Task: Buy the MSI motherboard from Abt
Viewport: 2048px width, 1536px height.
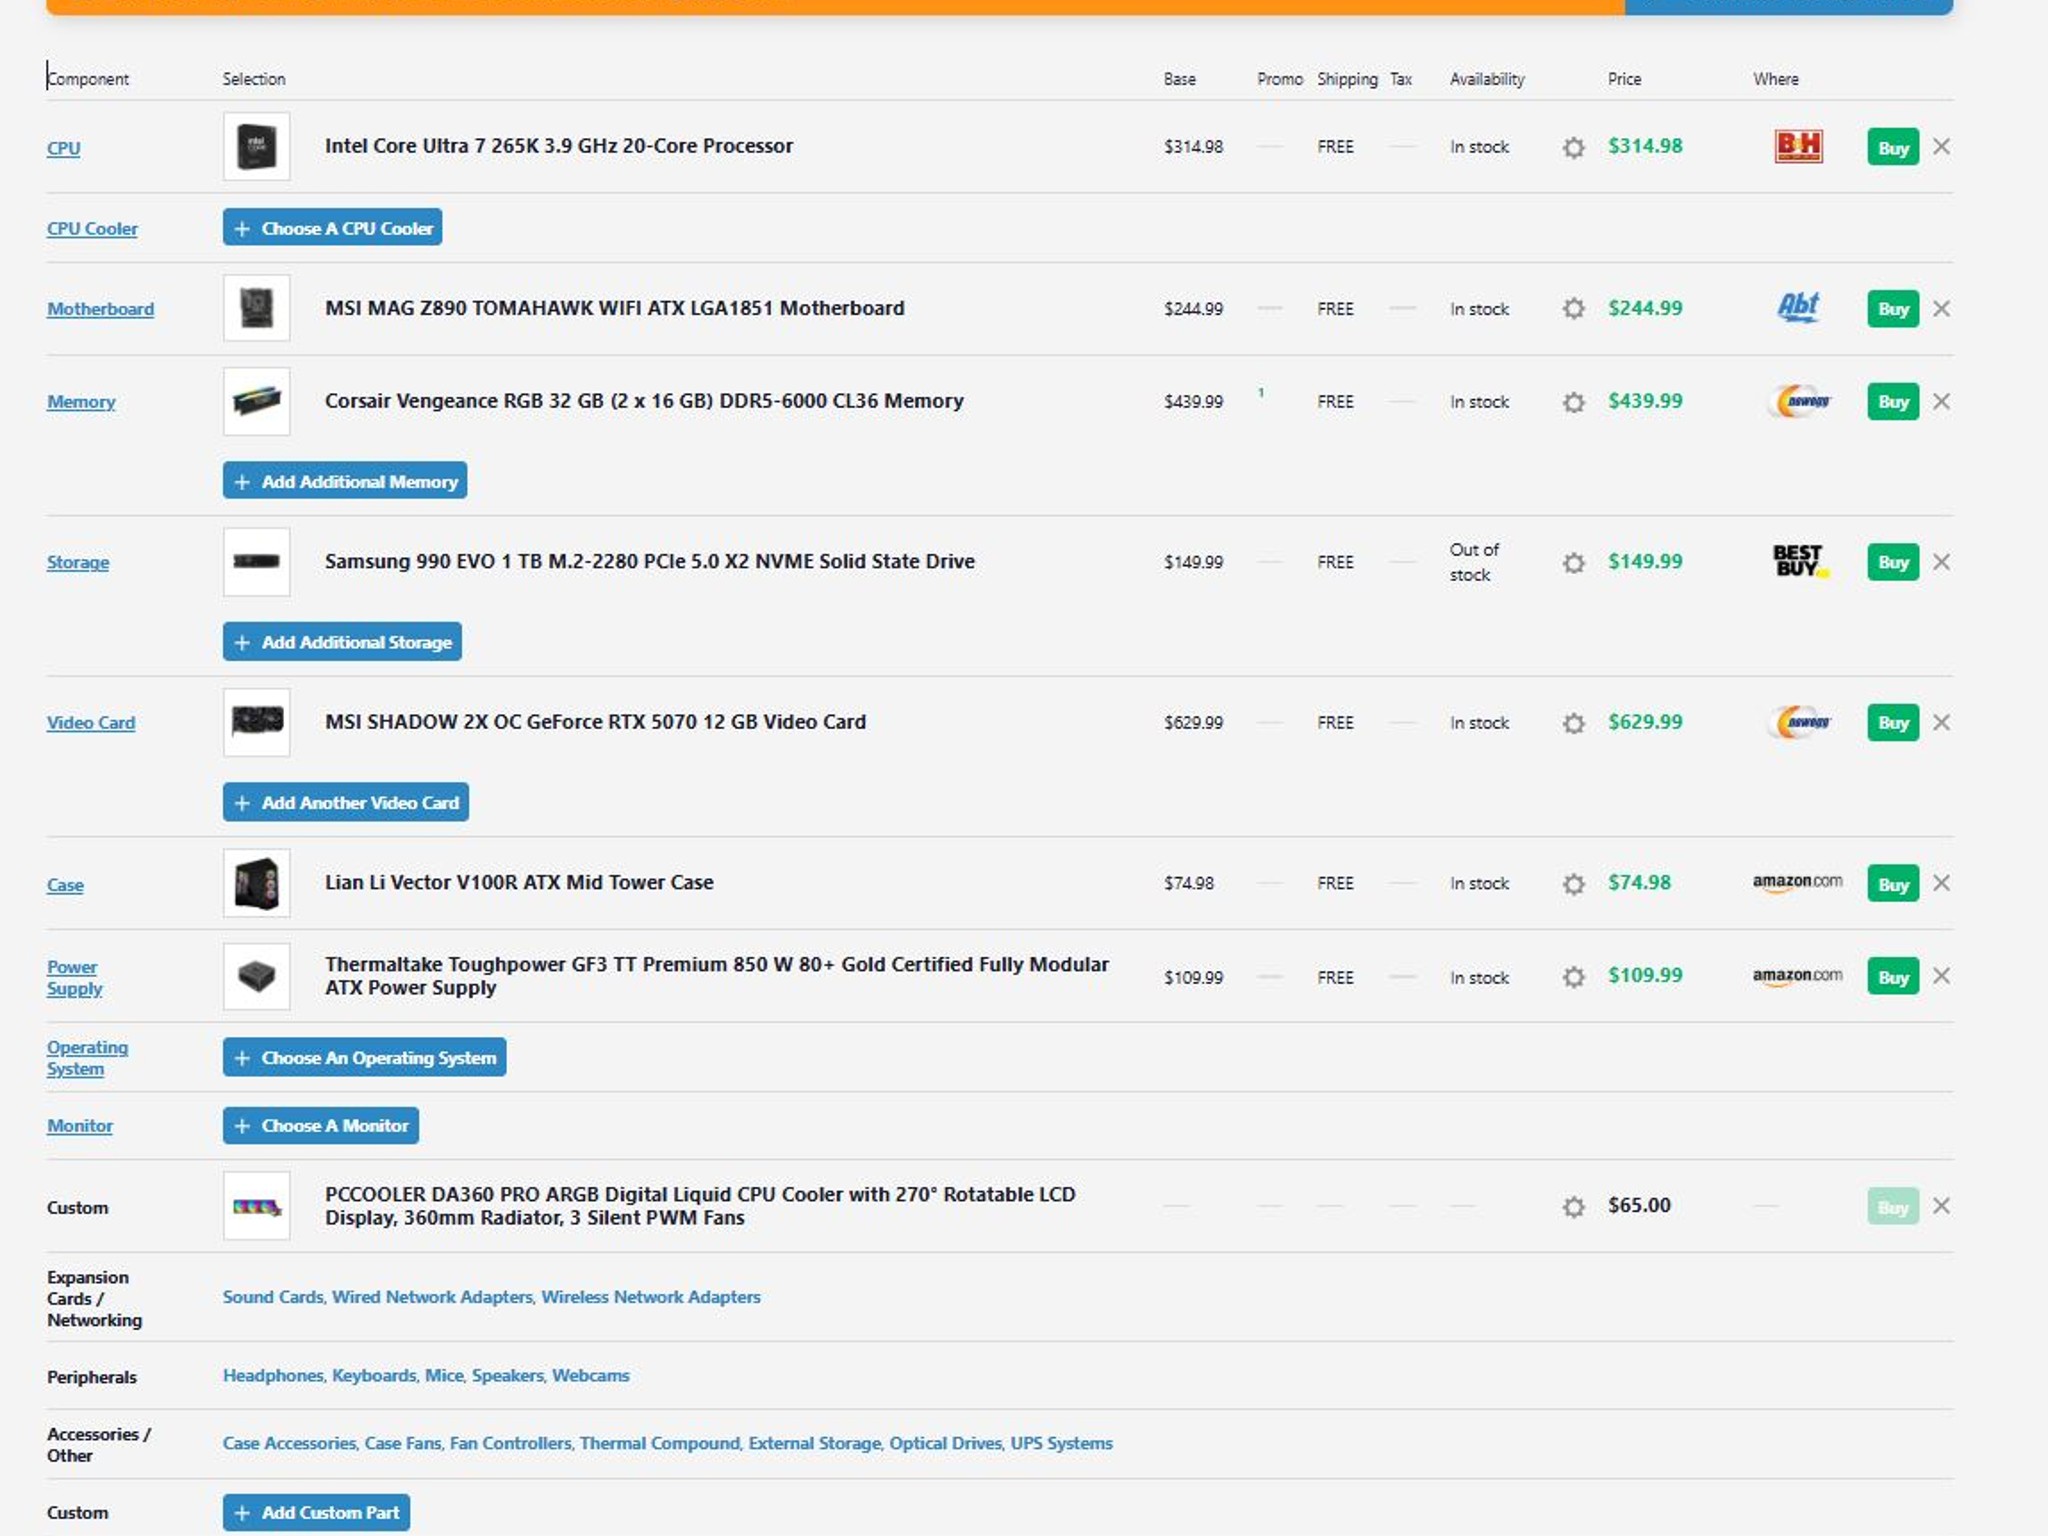Action: tap(1893, 309)
